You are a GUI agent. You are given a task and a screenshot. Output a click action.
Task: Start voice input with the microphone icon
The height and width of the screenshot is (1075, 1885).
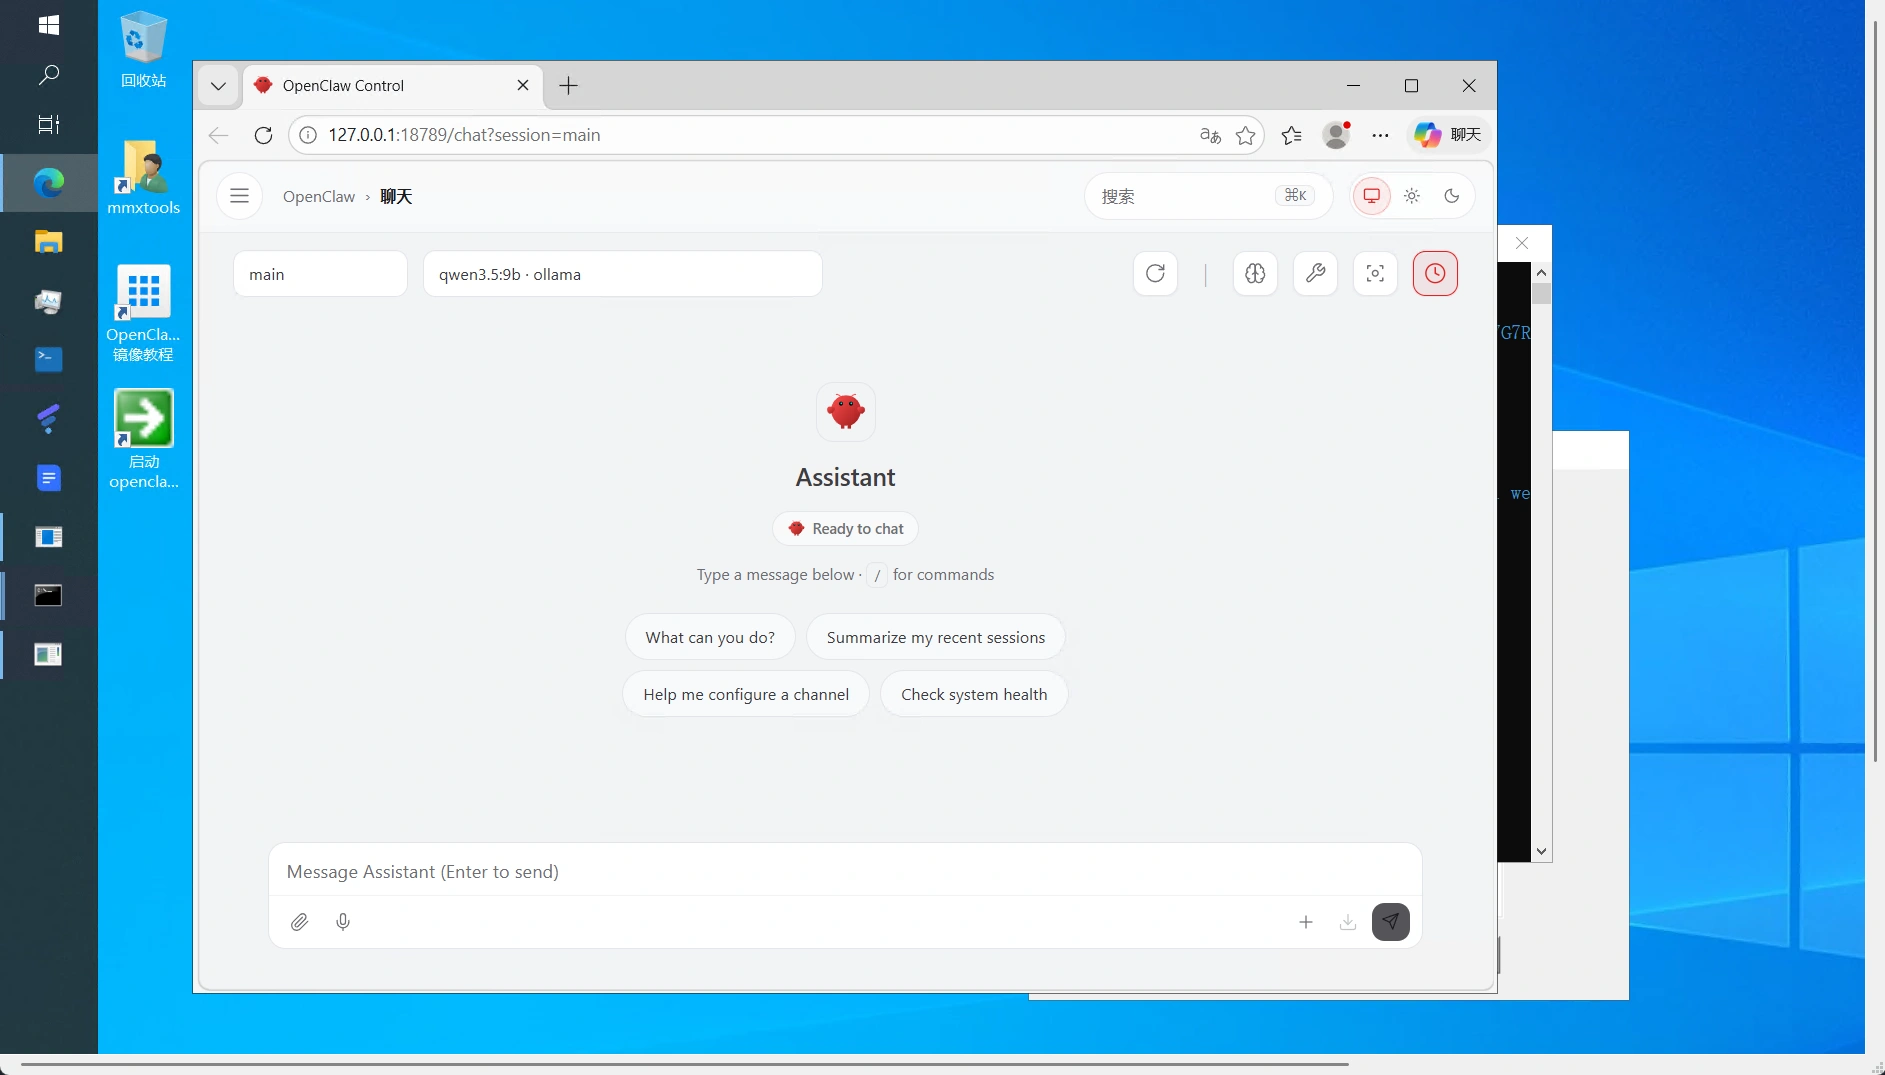(x=343, y=922)
